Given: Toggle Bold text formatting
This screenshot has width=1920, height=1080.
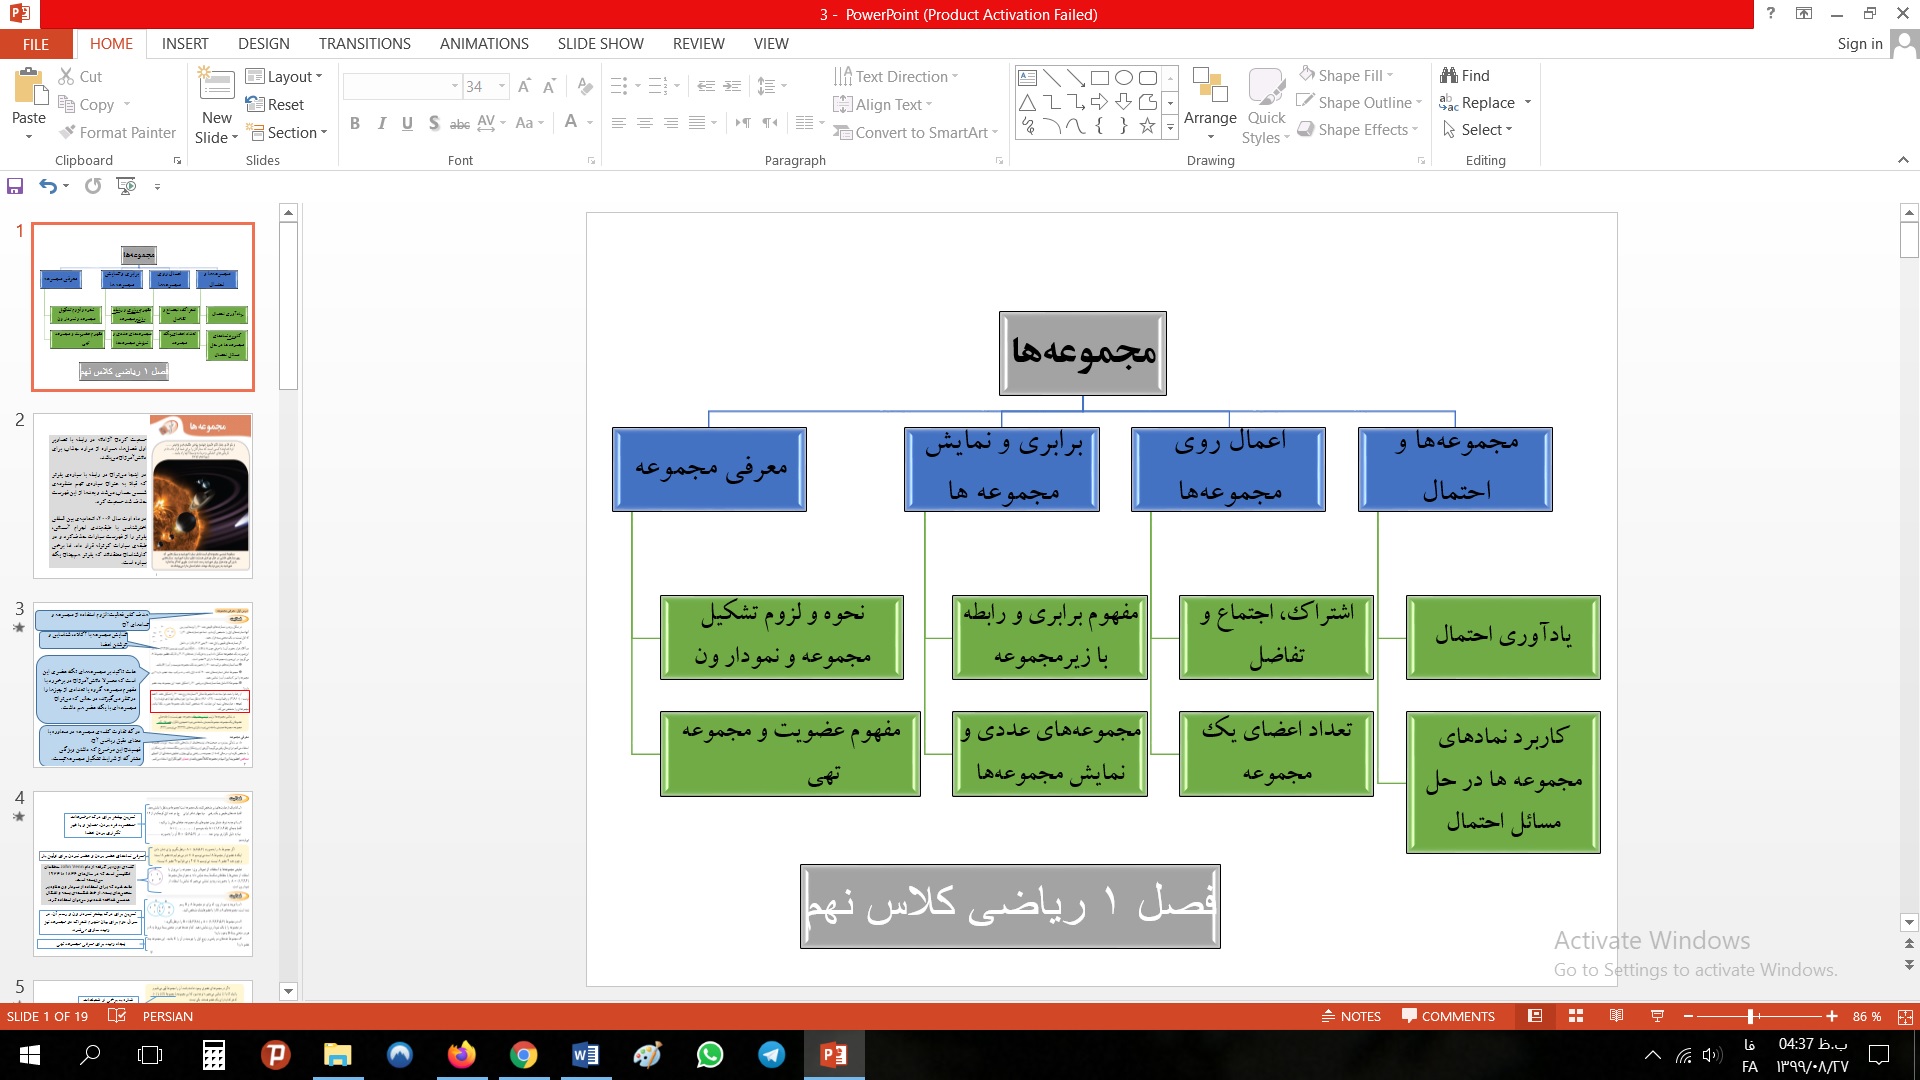Looking at the screenshot, I should coord(355,123).
